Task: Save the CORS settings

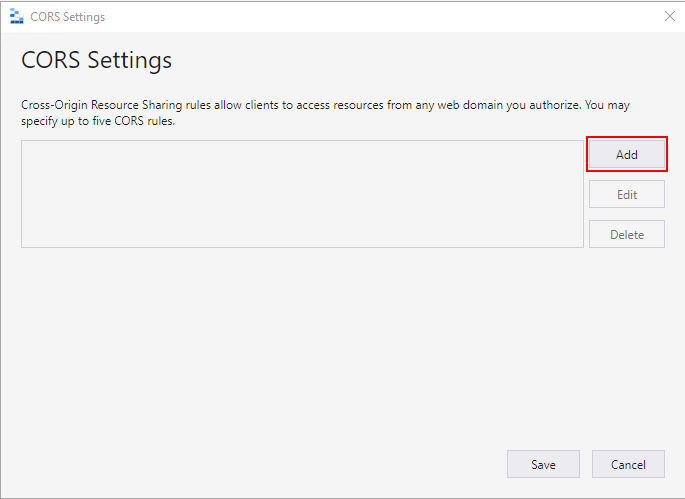Action: point(543,464)
